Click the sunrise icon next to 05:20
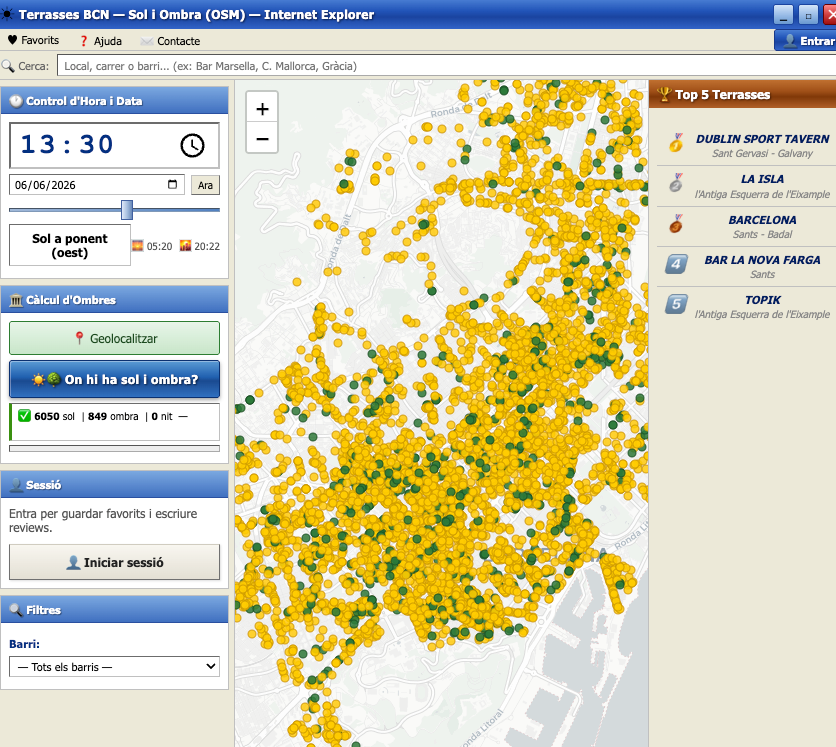Viewport: 836px width, 747px height. (x=138, y=246)
